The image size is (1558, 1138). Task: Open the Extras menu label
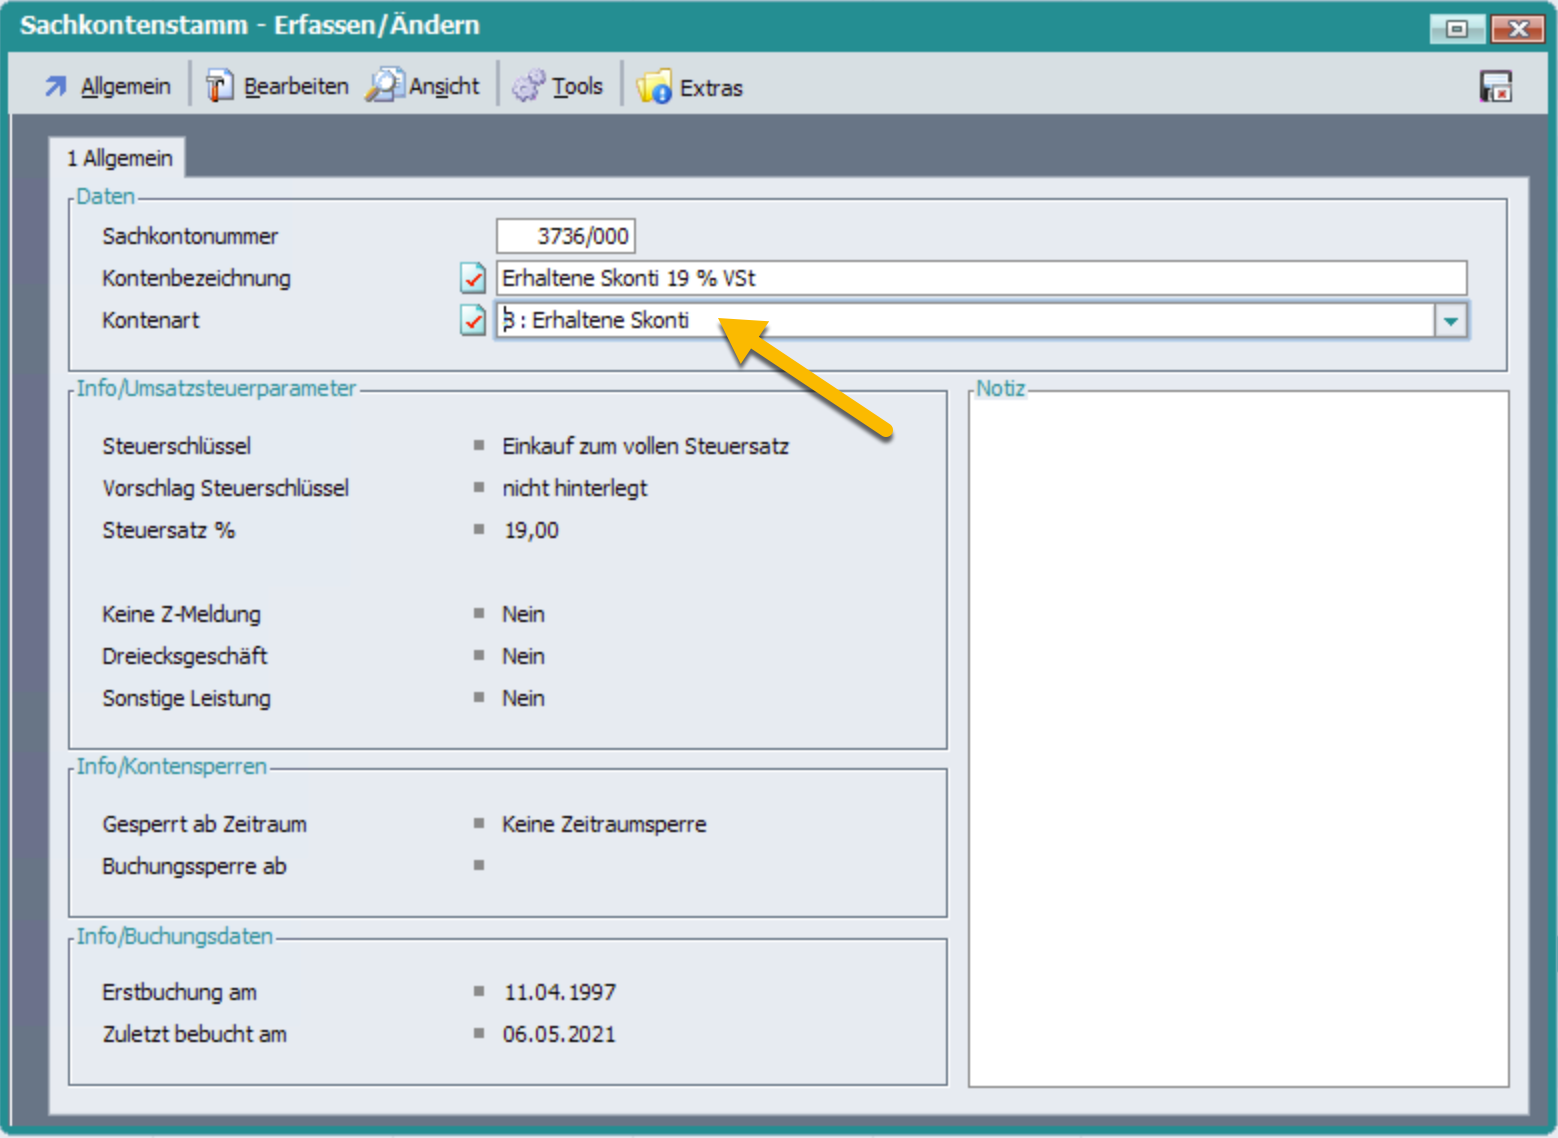tap(711, 88)
